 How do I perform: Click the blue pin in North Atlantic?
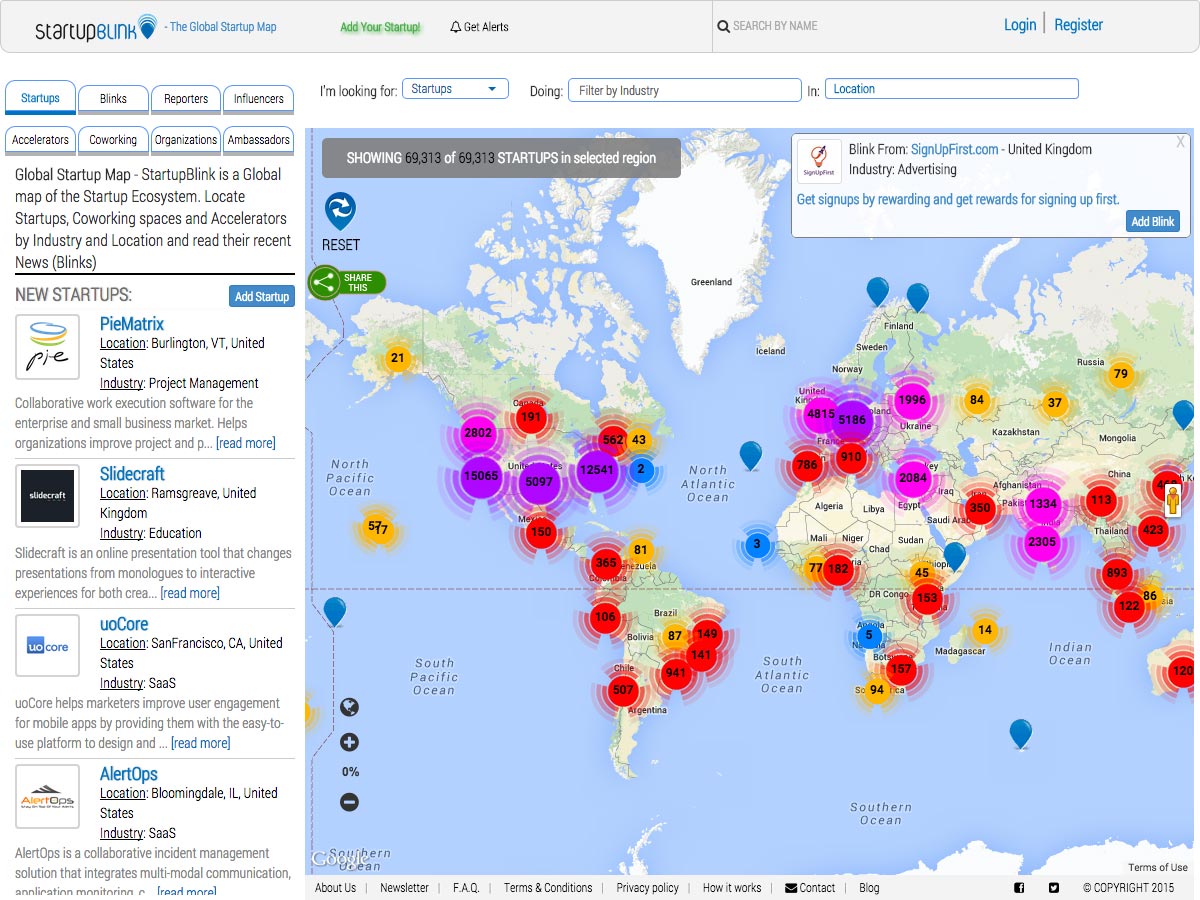(750, 455)
